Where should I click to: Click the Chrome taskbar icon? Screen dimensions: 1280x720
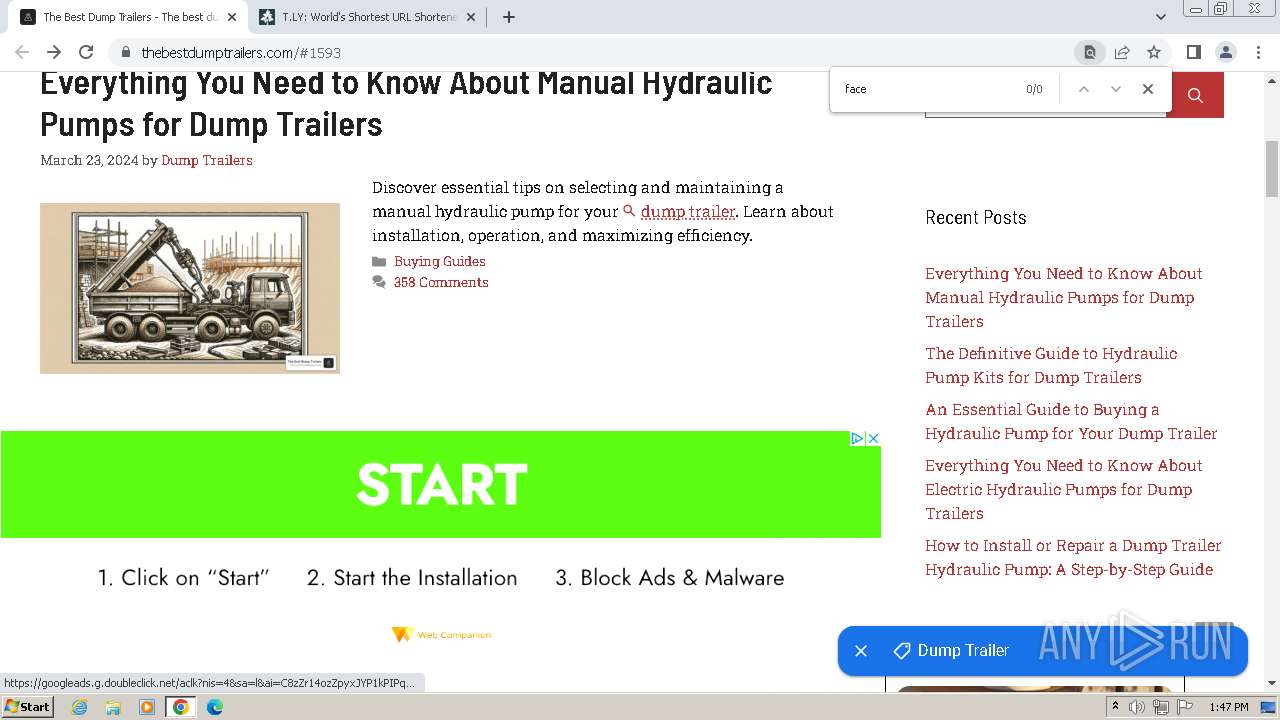[181, 707]
